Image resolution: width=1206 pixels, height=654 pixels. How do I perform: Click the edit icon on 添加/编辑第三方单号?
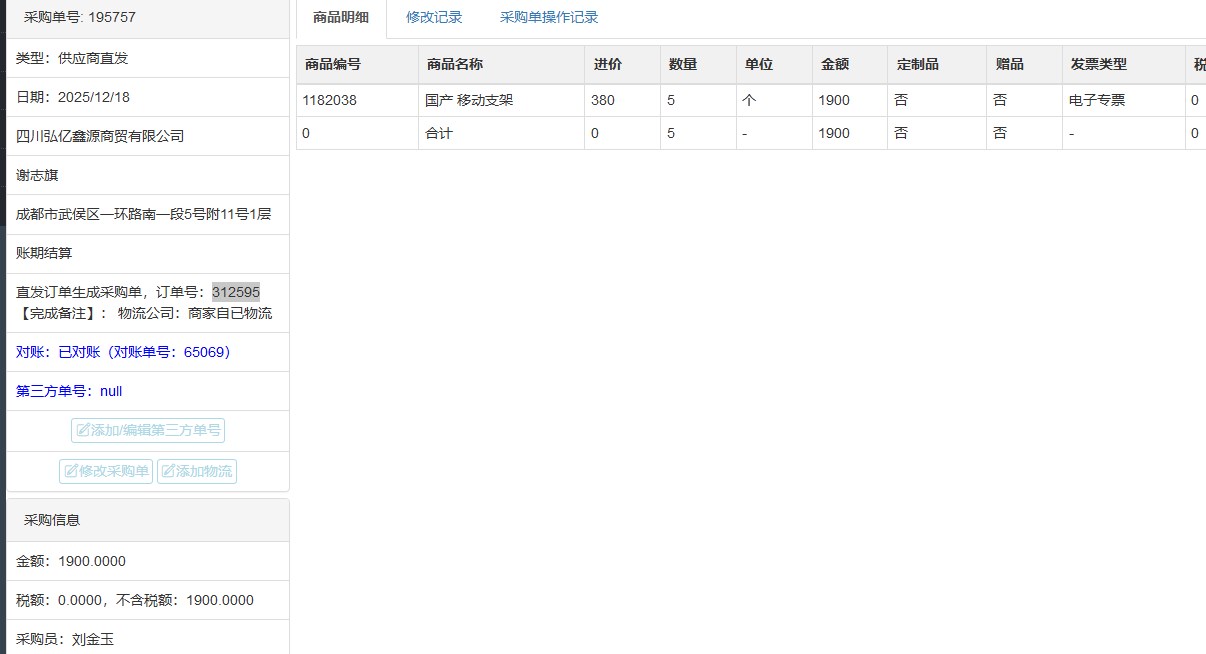(84, 431)
